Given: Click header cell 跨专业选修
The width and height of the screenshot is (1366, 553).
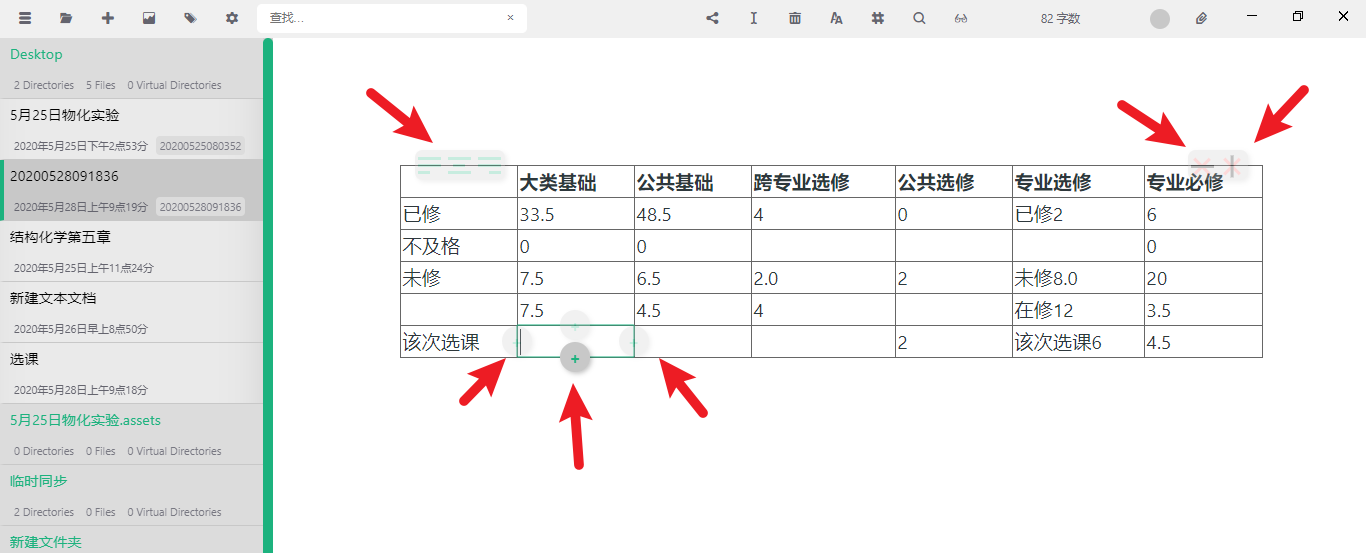Looking at the screenshot, I should click(823, 182).
